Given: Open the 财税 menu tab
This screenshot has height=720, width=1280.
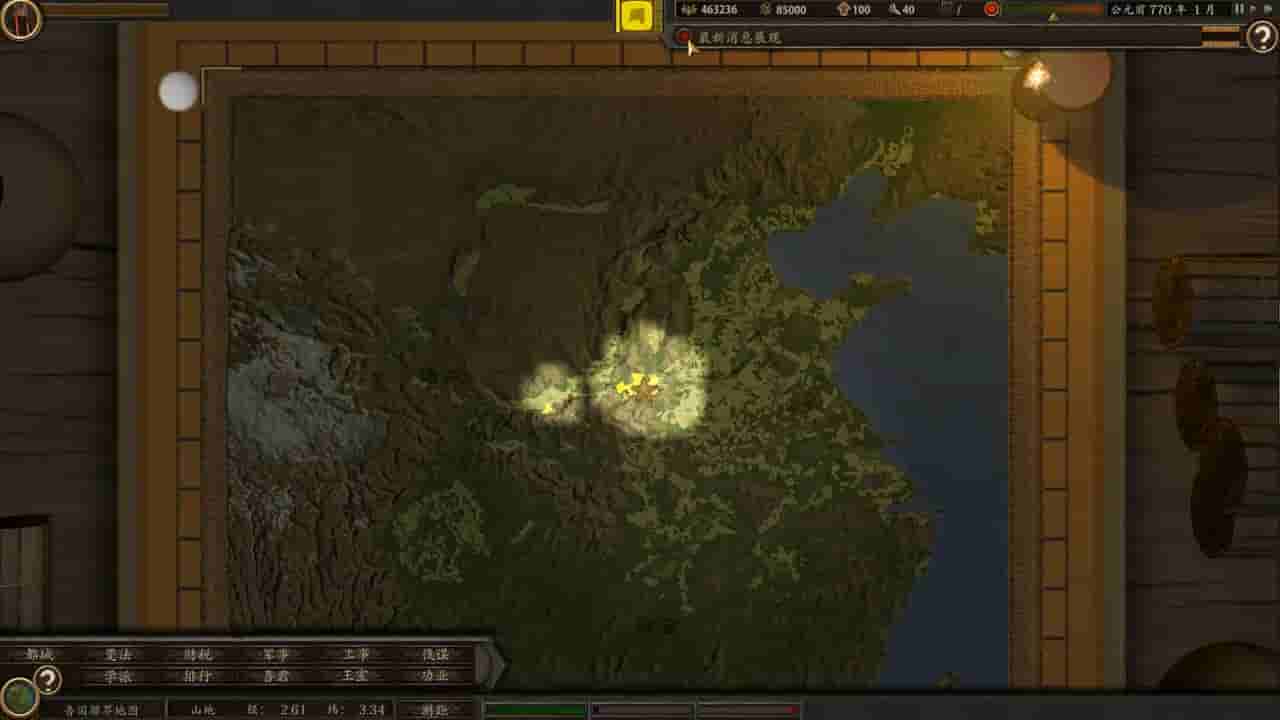Looking at the screenshot, I should point(197,654).
